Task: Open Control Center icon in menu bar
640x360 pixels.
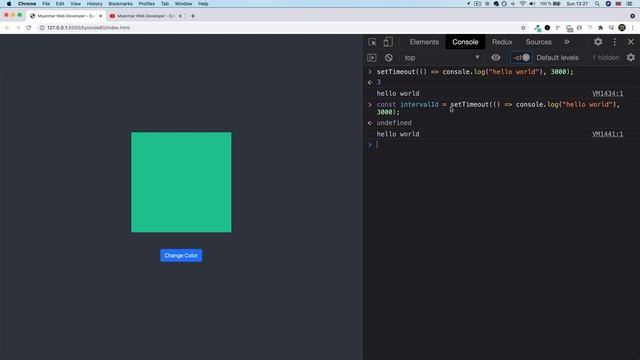Action: [629, 4]
